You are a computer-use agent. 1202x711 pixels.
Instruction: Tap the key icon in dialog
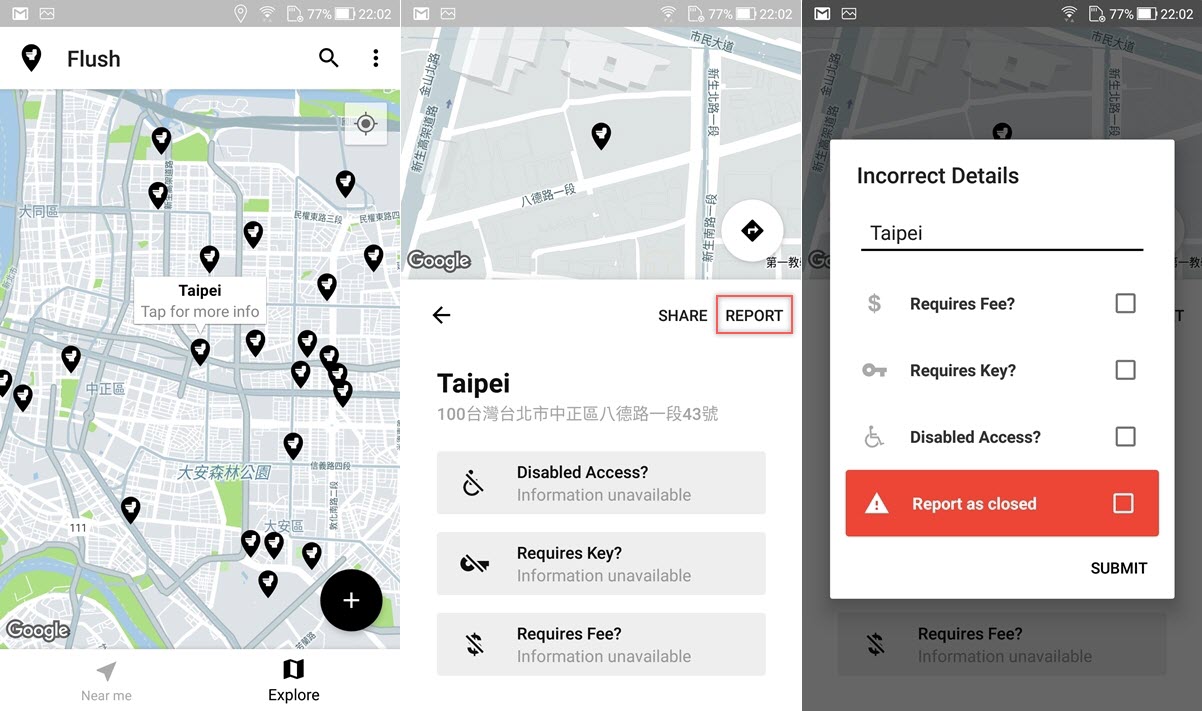coord(874,370)
